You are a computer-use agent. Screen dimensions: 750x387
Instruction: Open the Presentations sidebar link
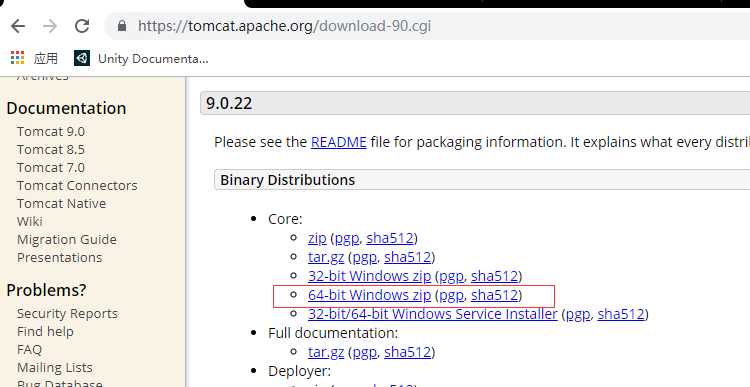coord(59,257)
